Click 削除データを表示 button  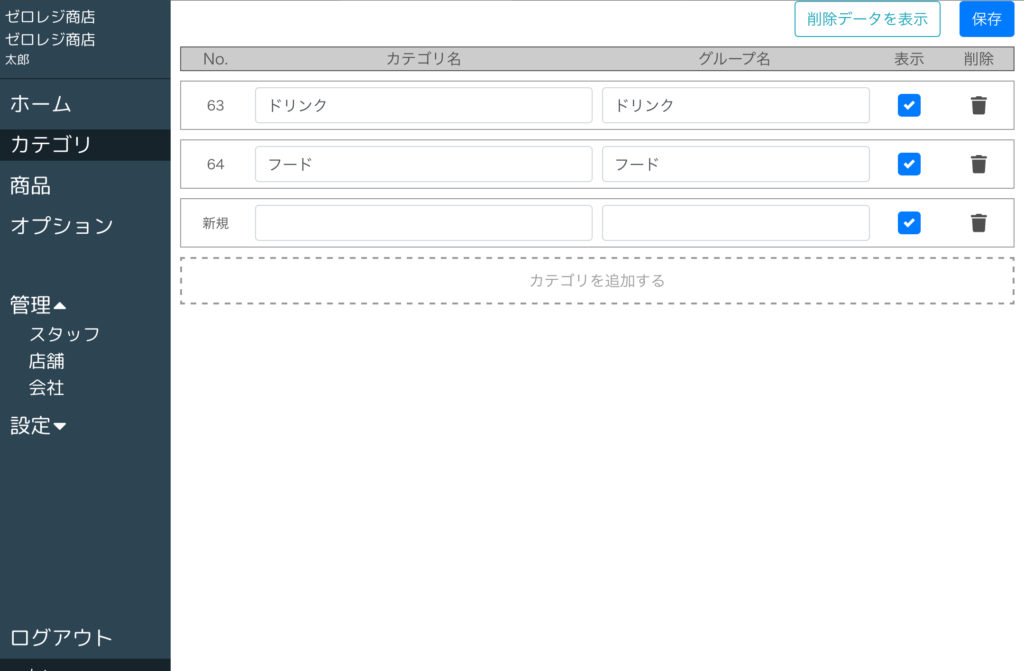tap(867, 19)
